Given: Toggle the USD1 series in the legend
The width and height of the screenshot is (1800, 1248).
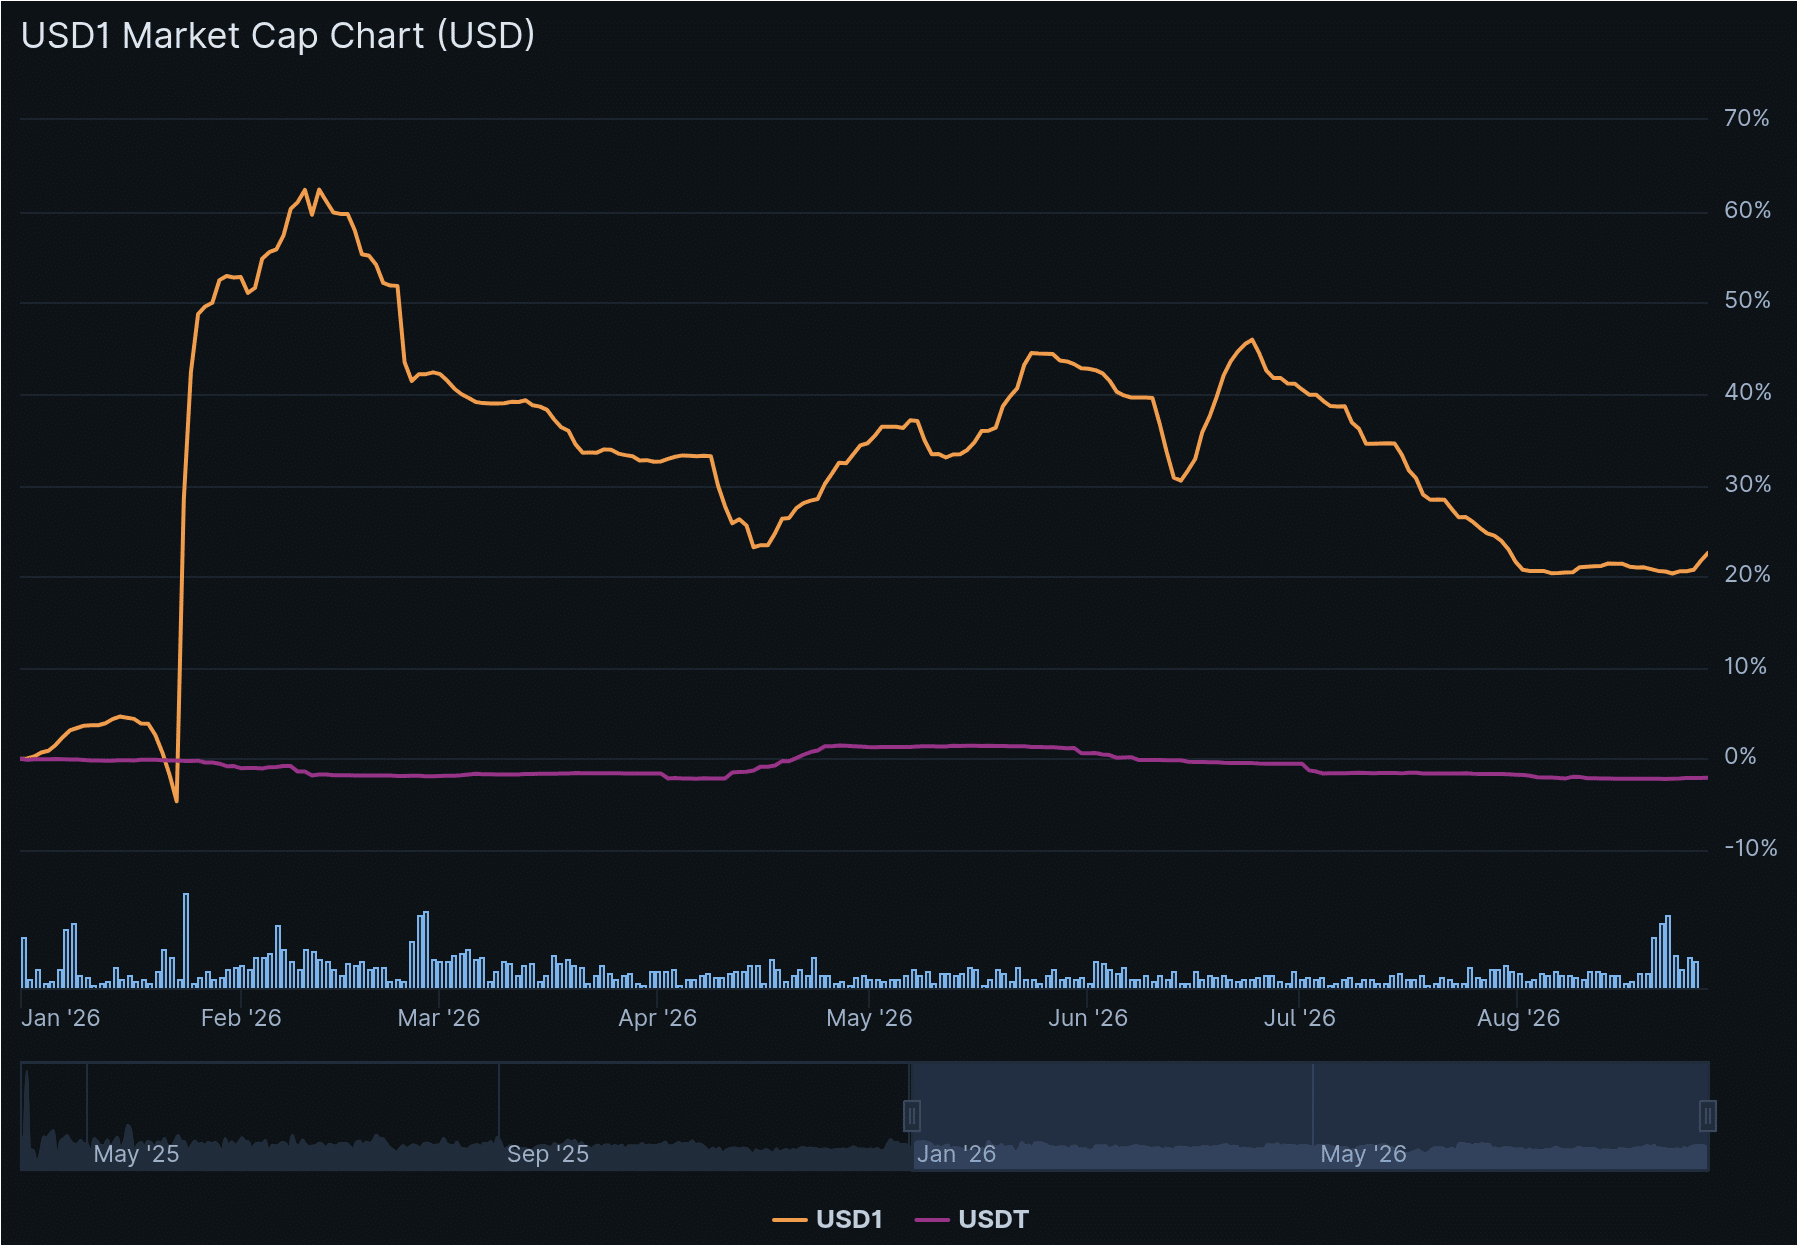Looking at the screenshot, I should (828, 1219).
